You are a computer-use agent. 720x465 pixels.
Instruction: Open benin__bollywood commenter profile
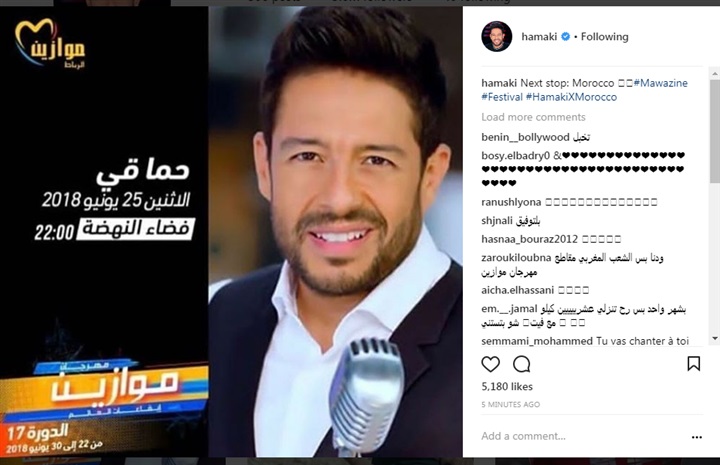pos(525,137)
